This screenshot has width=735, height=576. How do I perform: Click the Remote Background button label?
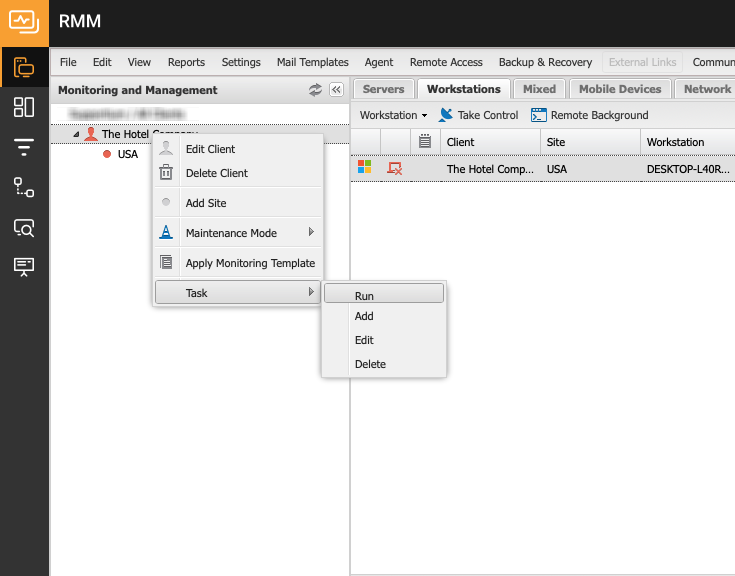[x=600, y=115]
